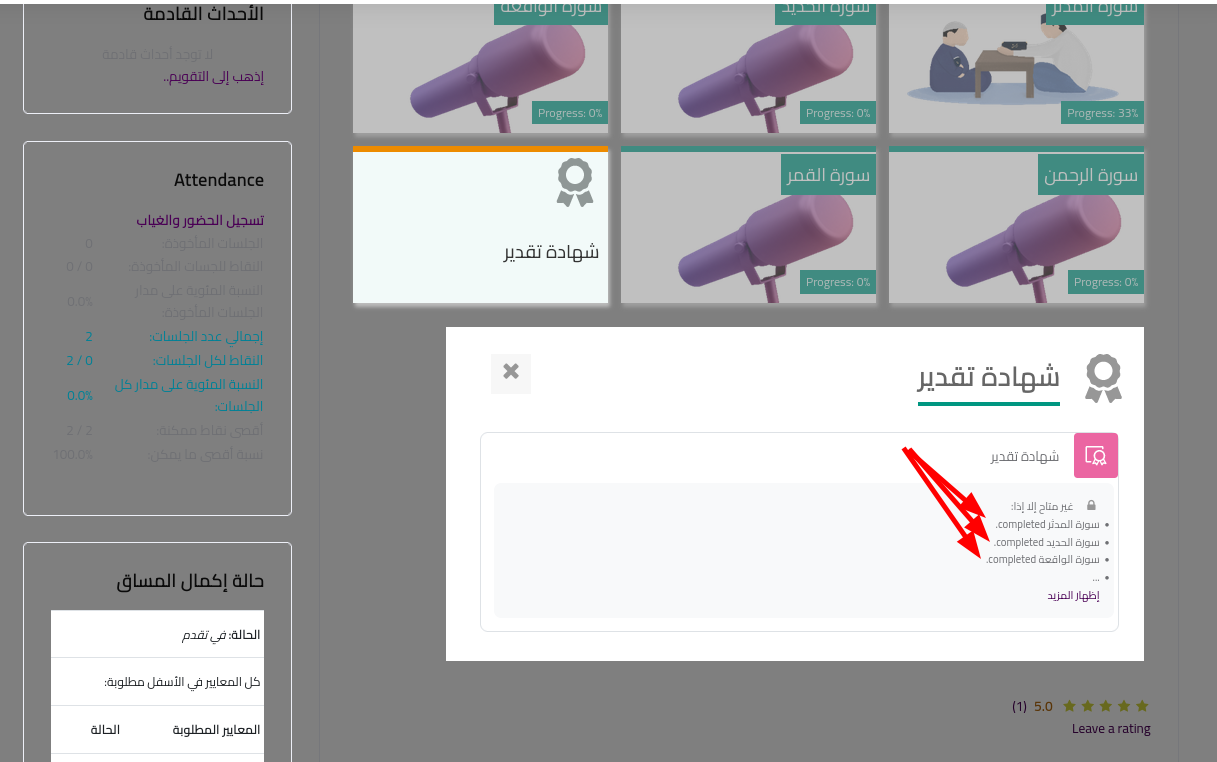This screenshot has height=762, width=1217.
Task: Click the ribbon icon on the شهادة تقدير tile
Action: [x=575, y=183]
